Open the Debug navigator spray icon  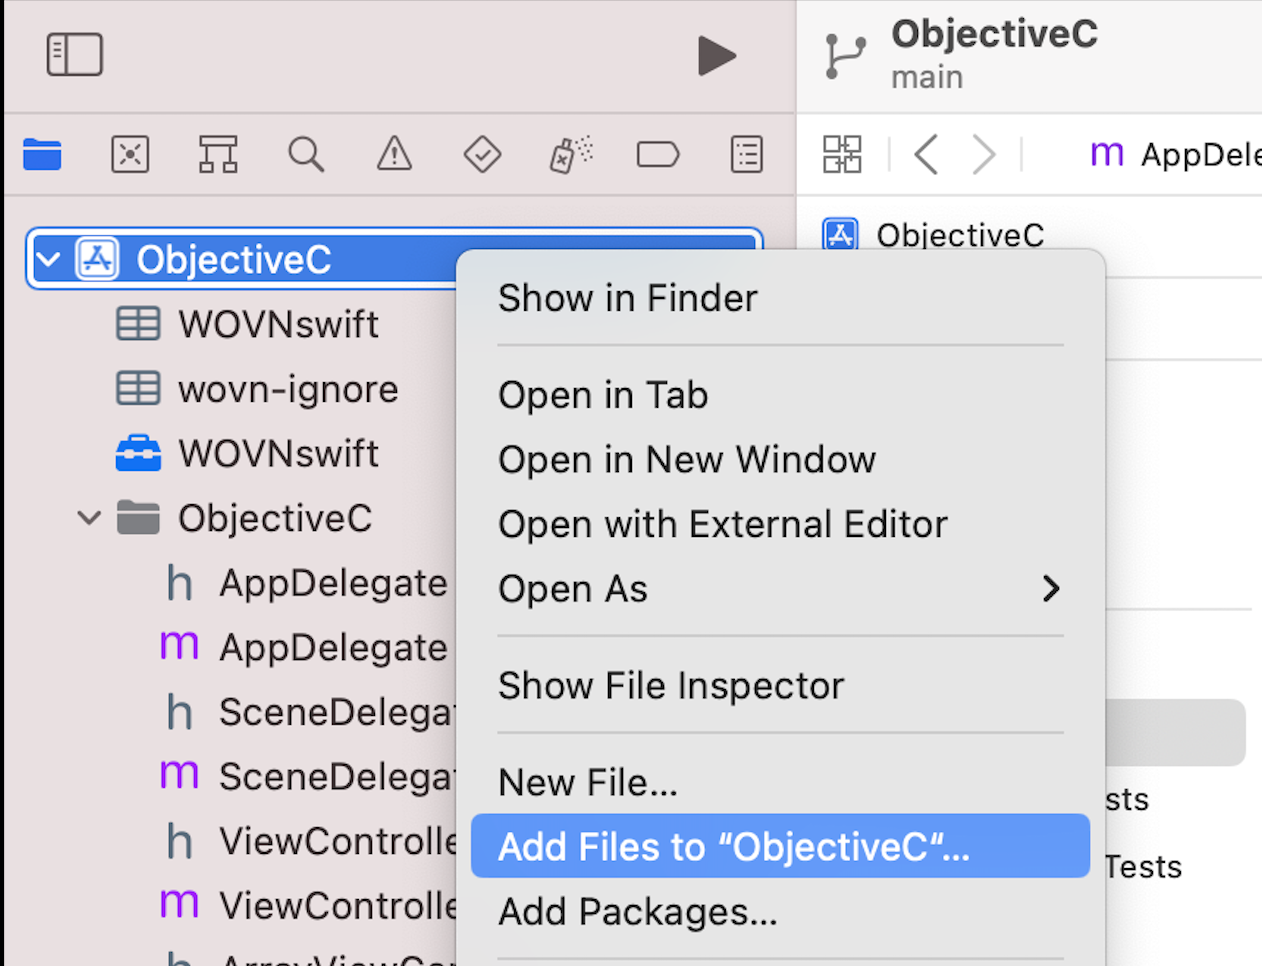[x=571, y=155]
